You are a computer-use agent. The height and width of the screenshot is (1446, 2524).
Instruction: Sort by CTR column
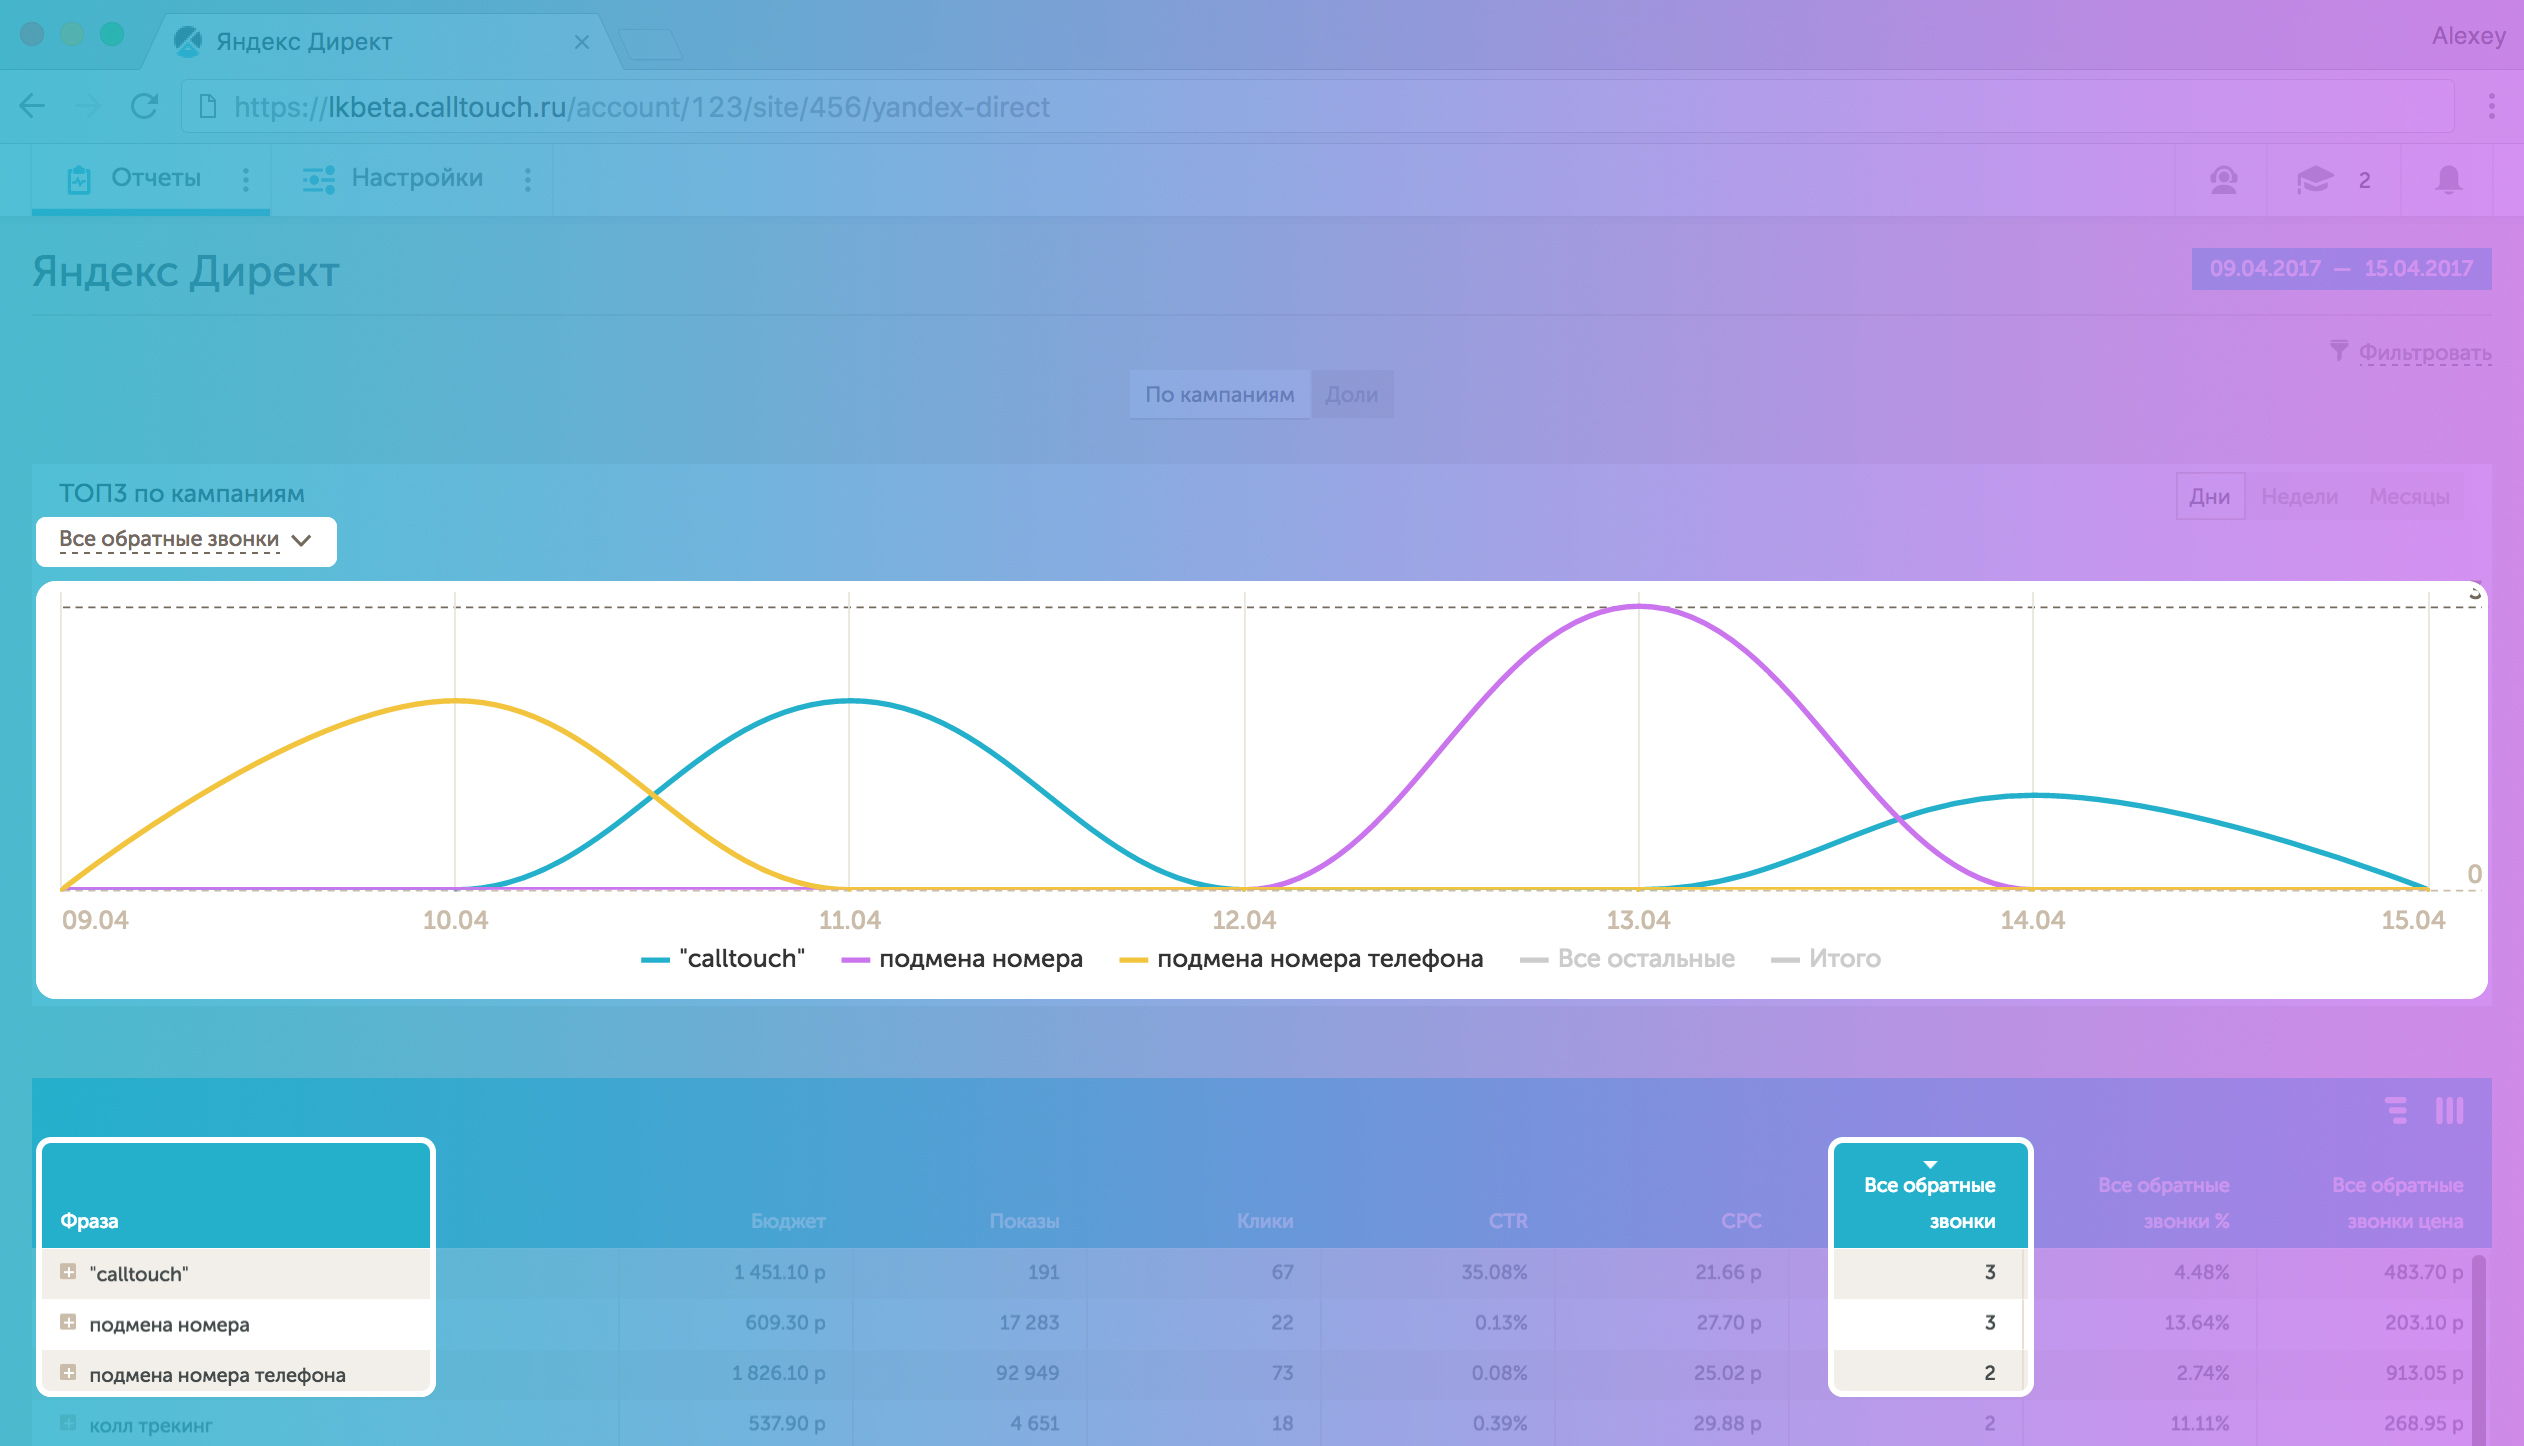tap(1508, 1221)
